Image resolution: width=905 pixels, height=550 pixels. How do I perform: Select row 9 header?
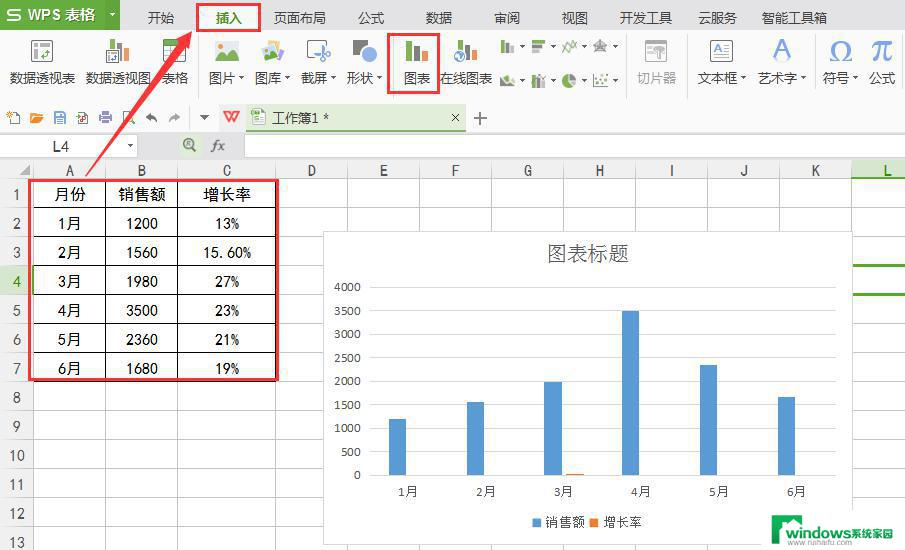pyautogui.click(x=17, y=426)
